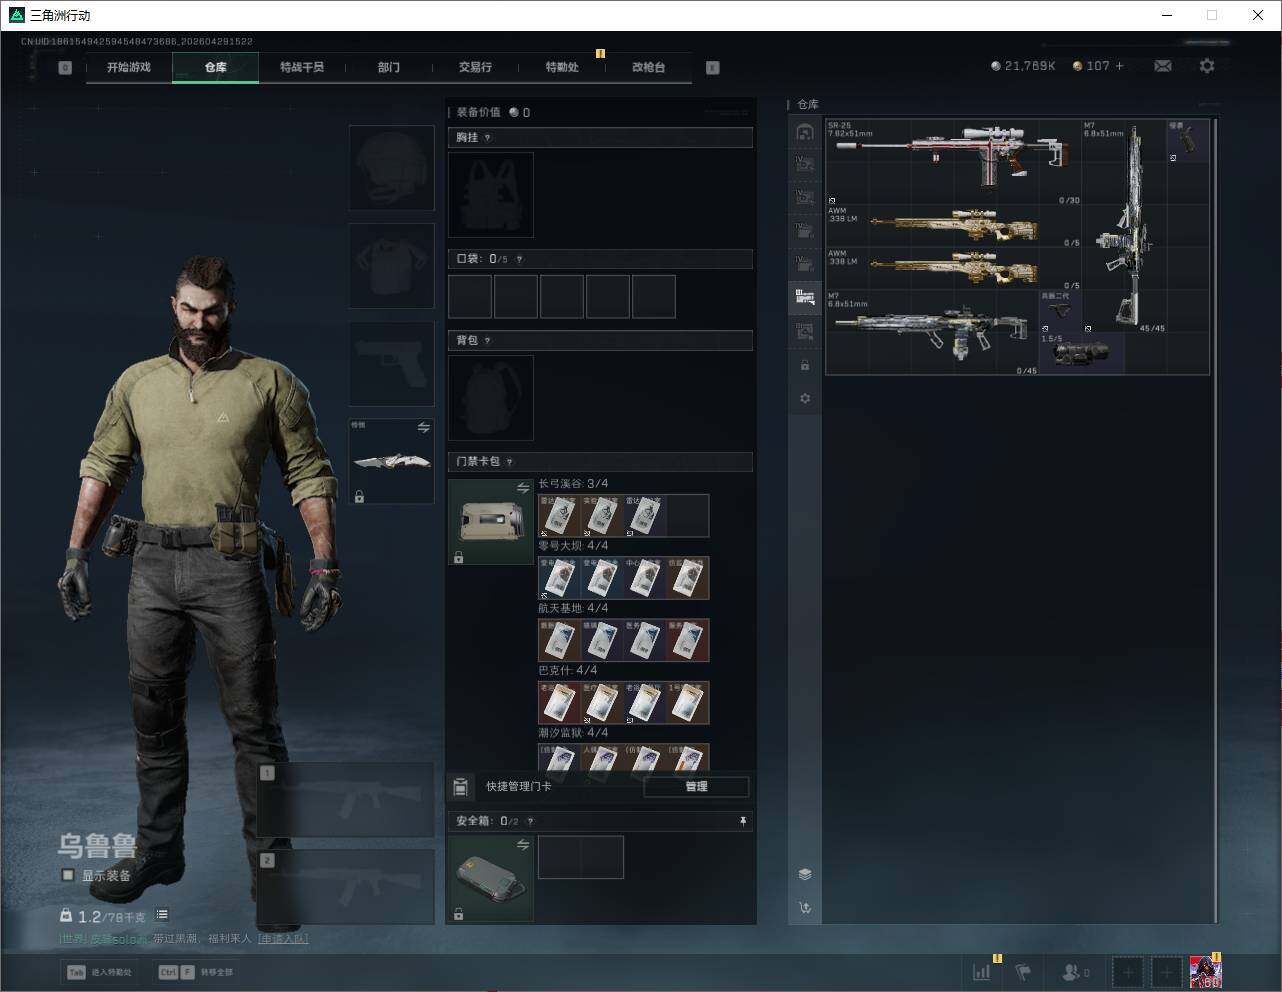Image resolution: width=1282 pixels, height=992 pixels.
Task: Select first key card in 长弓溪谷 row
Action: pyautogui.click(x=559, y=516)
